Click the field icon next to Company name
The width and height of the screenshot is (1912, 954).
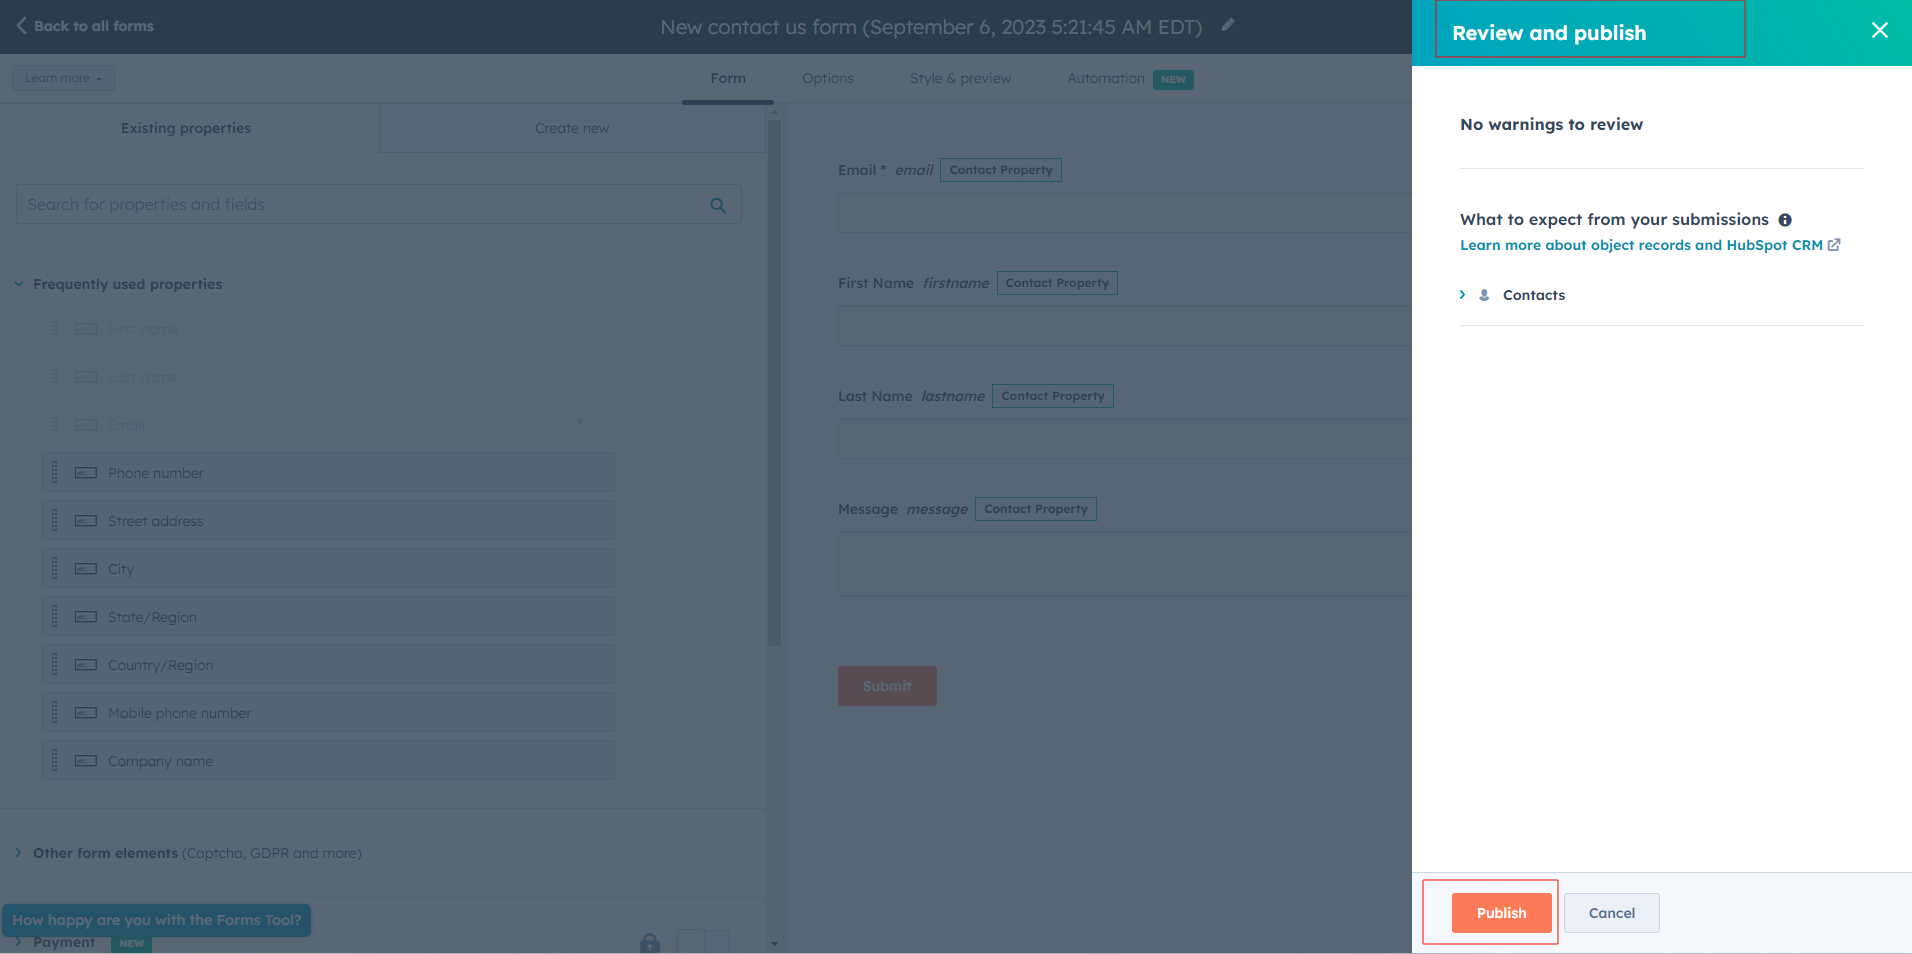86,761
